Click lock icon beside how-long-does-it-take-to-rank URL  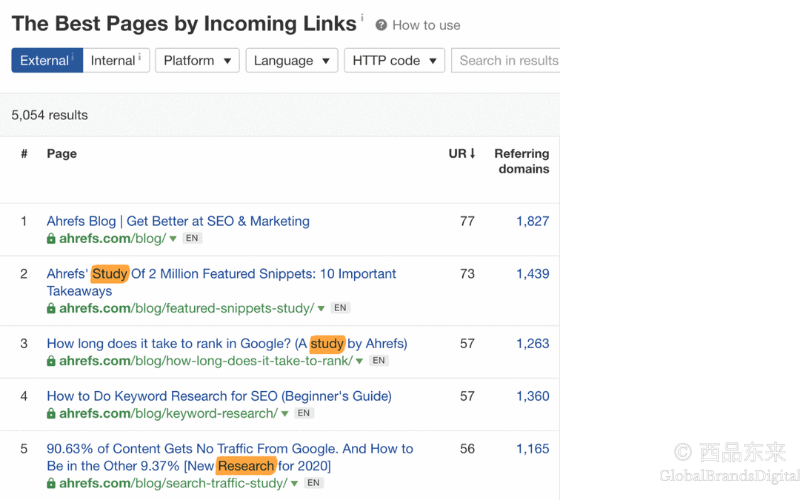coord(51,361)
